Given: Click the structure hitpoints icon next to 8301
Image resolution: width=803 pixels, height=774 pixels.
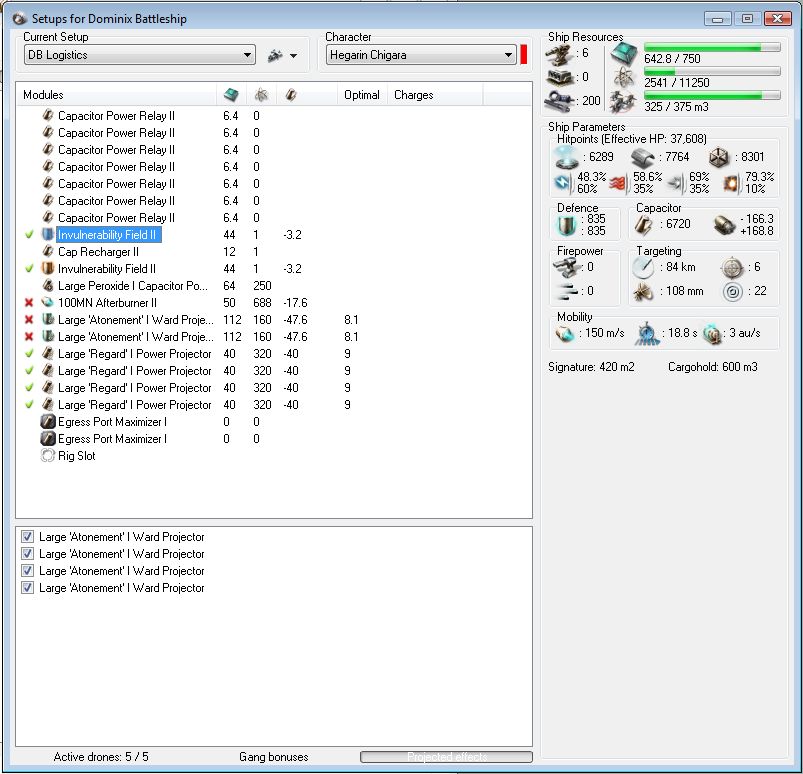Looking at the screenshot, I should tap(719, 157).
